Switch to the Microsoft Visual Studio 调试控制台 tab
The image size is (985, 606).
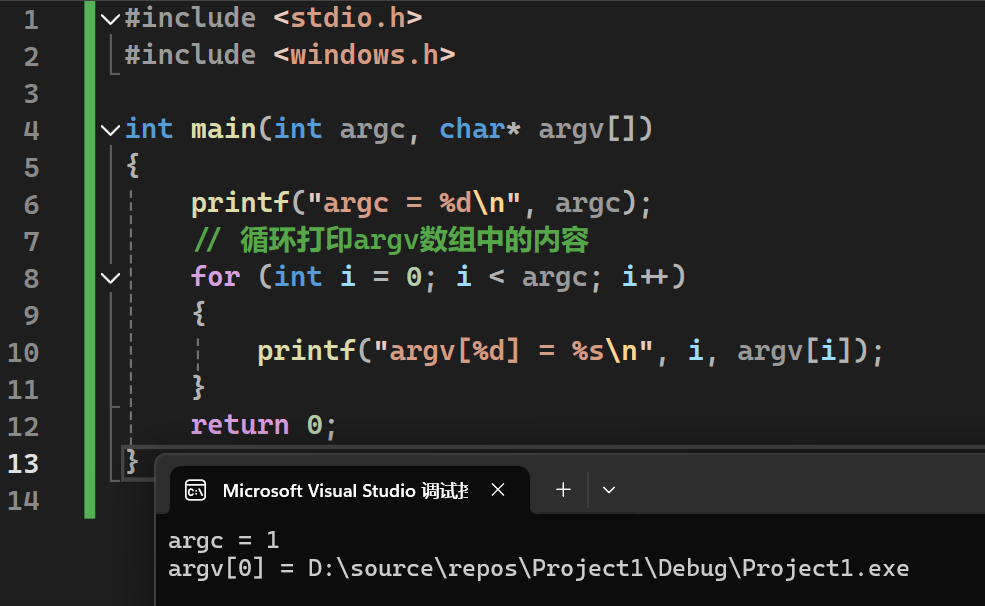(x=345, y=490)
